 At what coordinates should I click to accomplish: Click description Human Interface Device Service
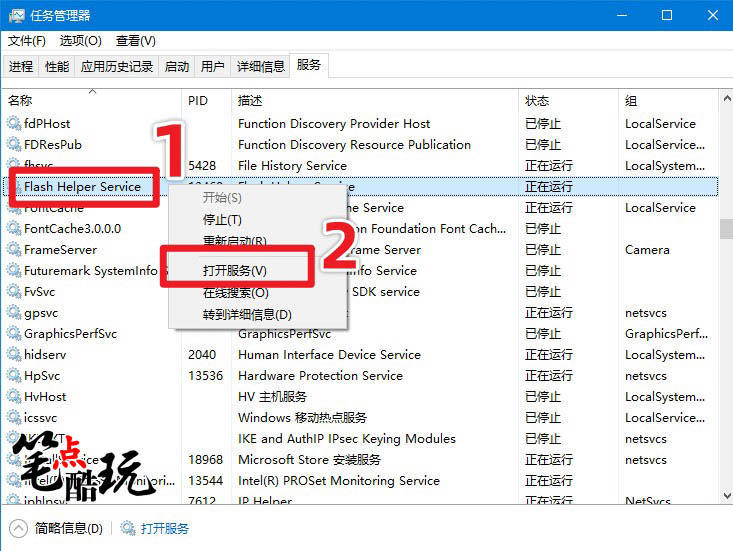coord(330,355)
